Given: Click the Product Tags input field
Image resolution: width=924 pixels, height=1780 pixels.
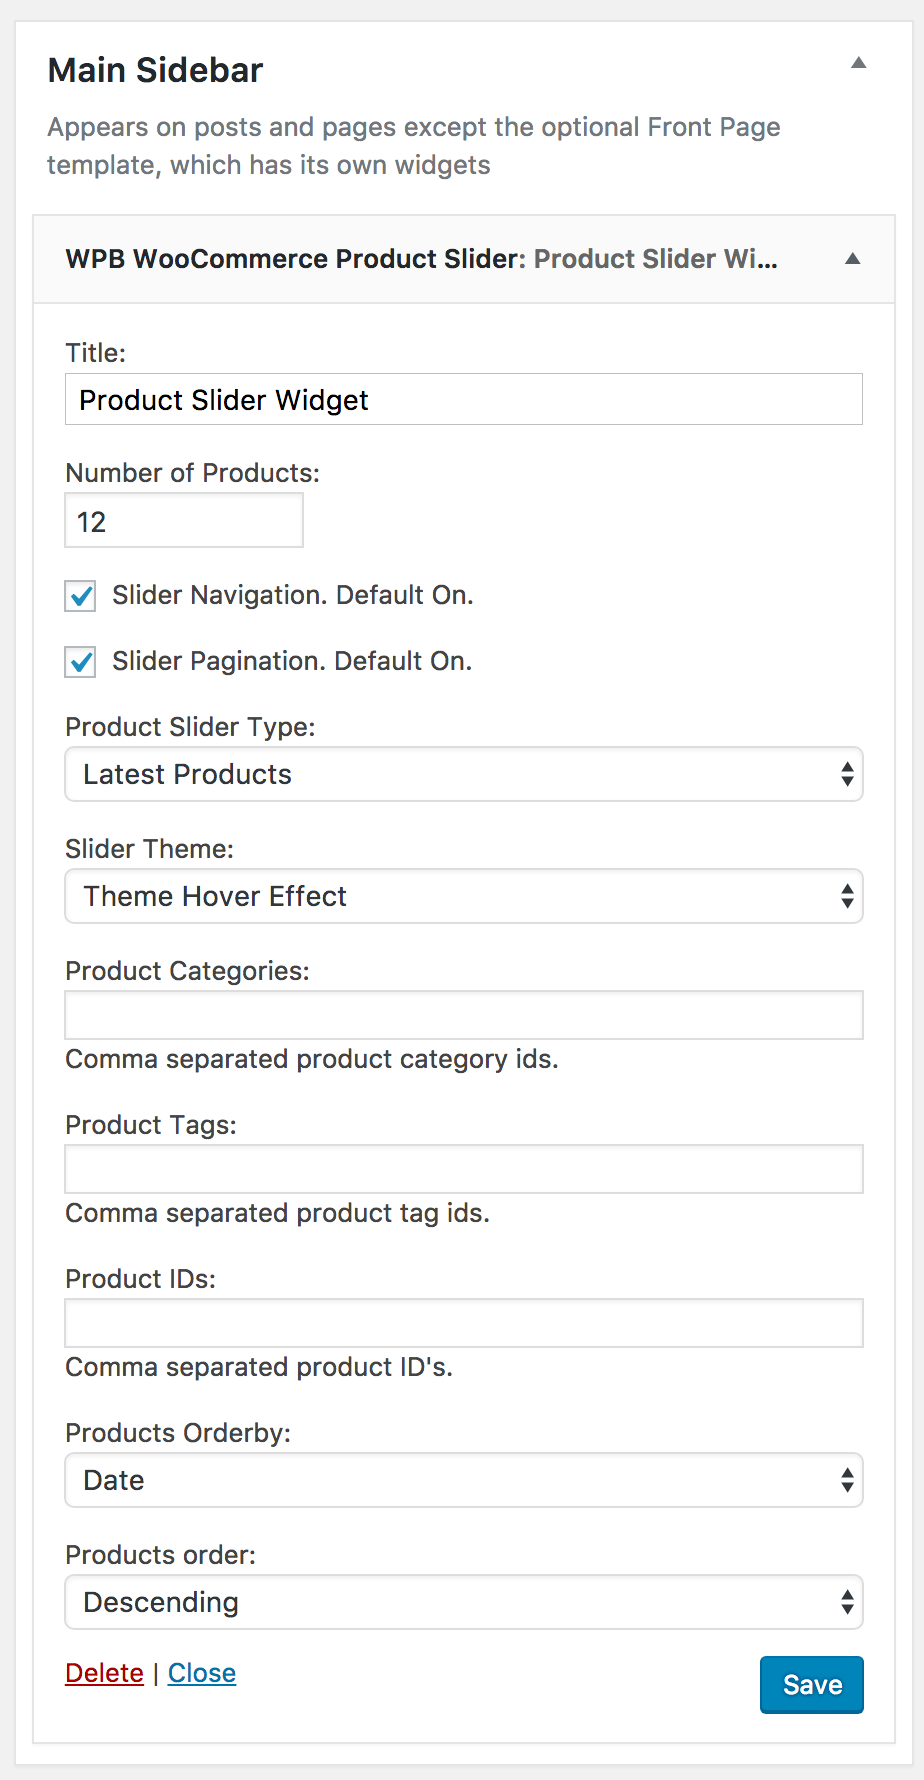Looking at the screenshot, I should click(464, 1169).
